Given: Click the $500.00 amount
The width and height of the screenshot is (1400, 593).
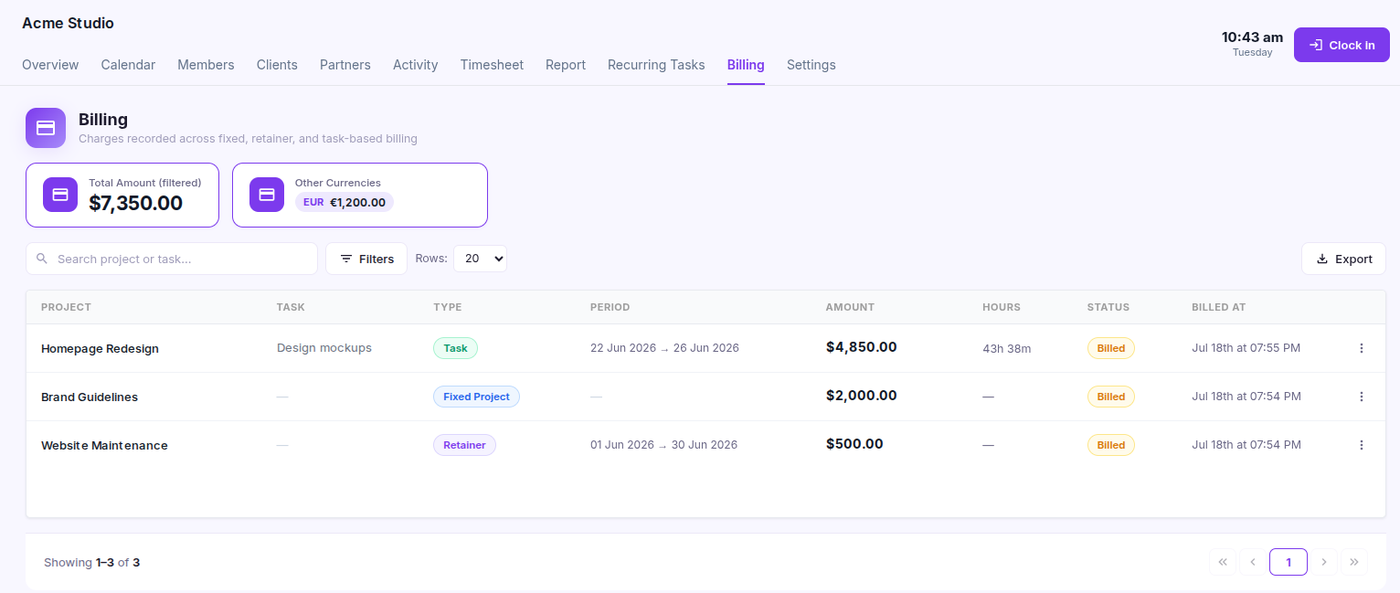Looking at the screenshot, I should coord(855,443).
